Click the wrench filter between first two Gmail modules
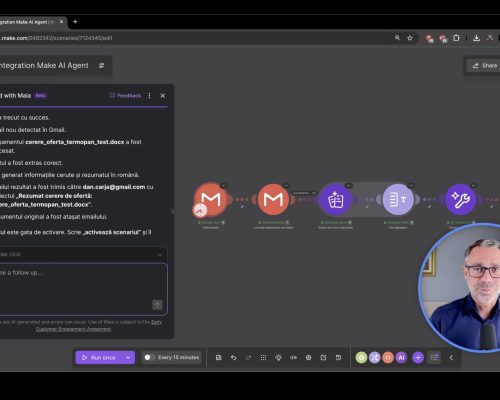The height and width of the screenshot is (400, 500). pyautogui.click(x=242, y=207)
